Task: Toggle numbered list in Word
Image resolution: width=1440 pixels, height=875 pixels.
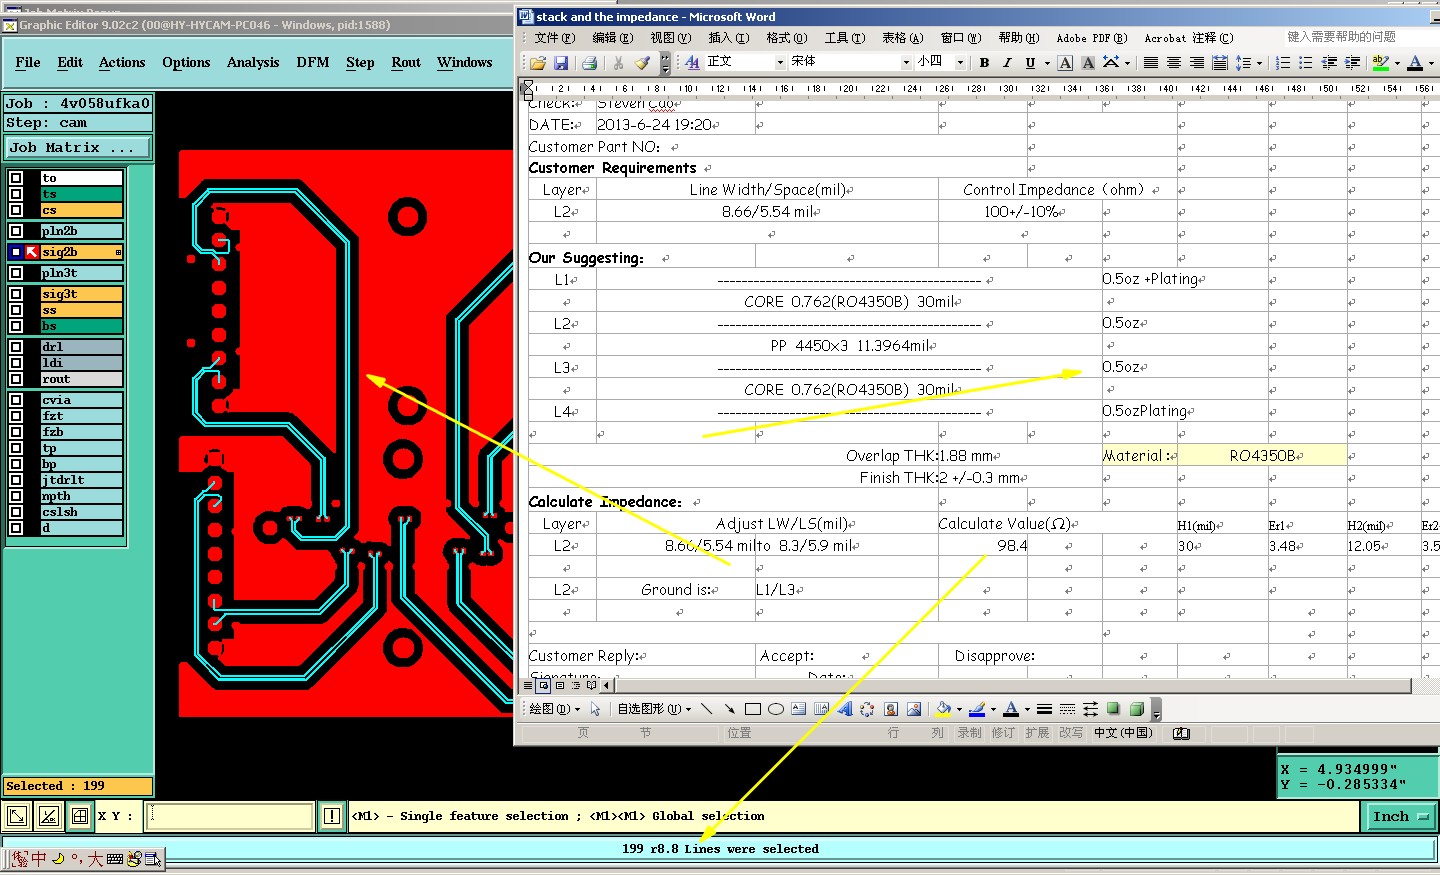Action: (x=1283, y=63)
